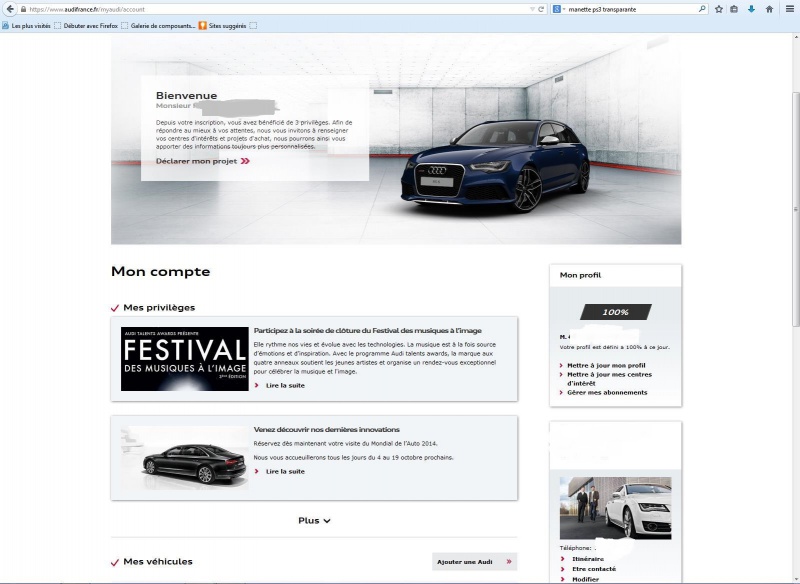The width and height of the screenshot is (800, 584).
Task: Expand more privileges with 'Plus'
Action: [x=314, y=521]
